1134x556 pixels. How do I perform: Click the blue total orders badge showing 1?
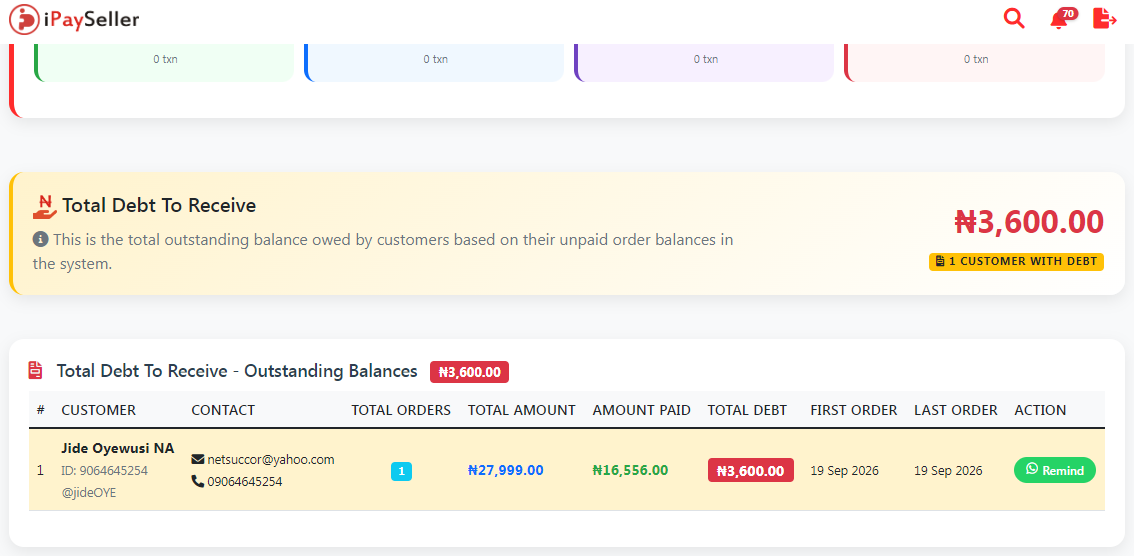[x=401, y=471]
